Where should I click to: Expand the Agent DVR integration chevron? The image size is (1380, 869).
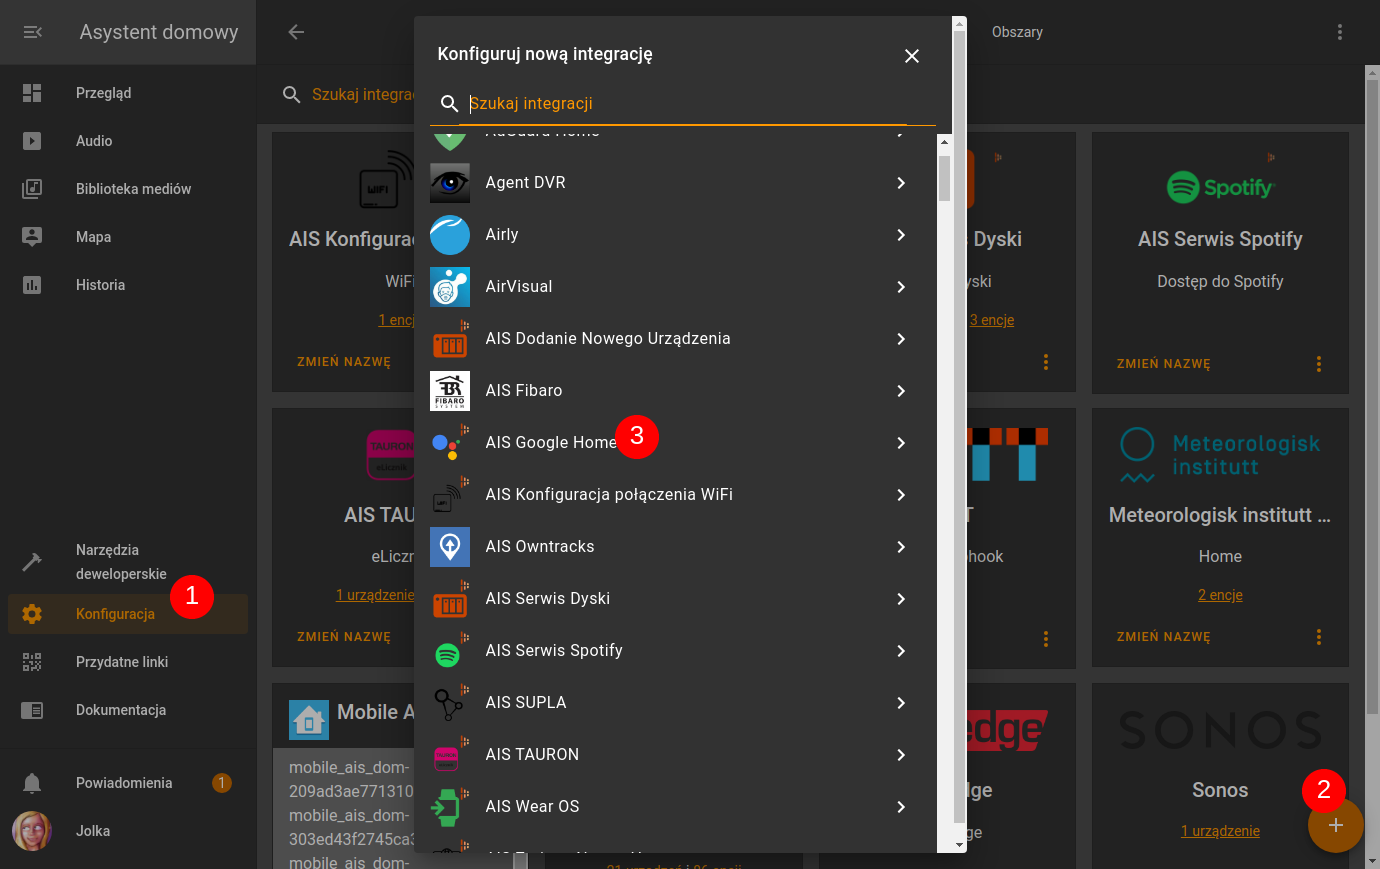click(x=901, y=183)
